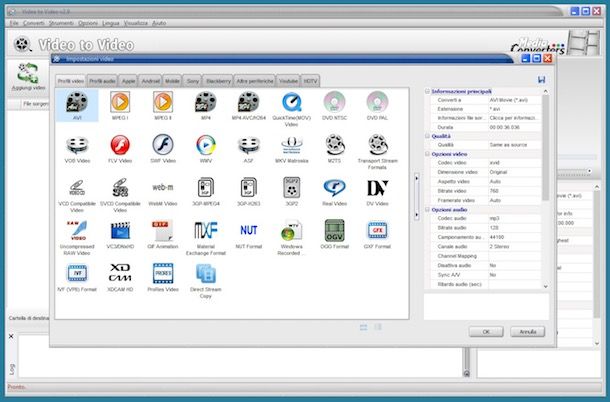This screenshot has height=402, width=610.
Task: Collapse the Opzioni audio section
Action: pos(427,209)
